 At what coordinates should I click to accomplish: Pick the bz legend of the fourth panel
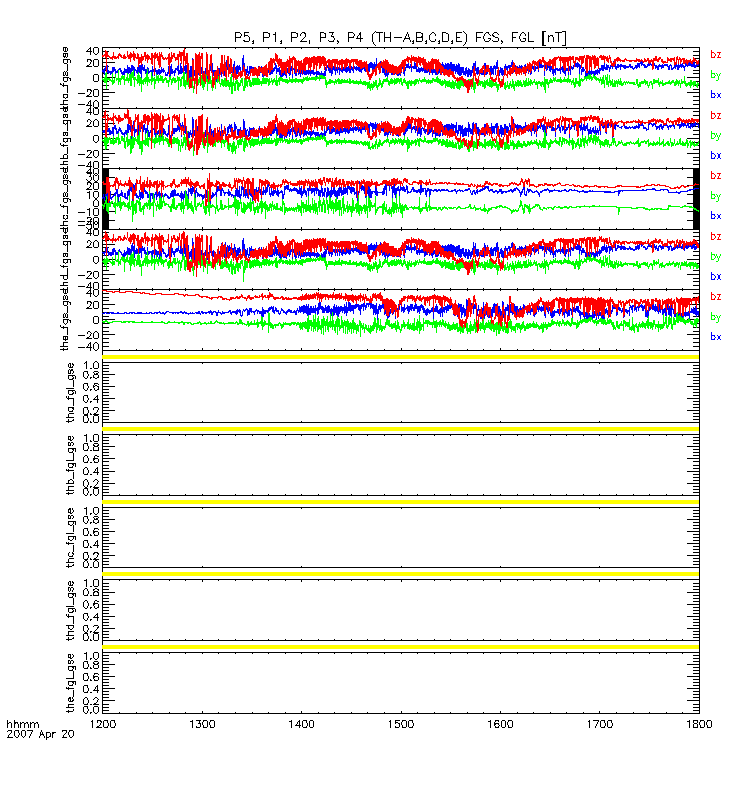(x=716, y=237)
